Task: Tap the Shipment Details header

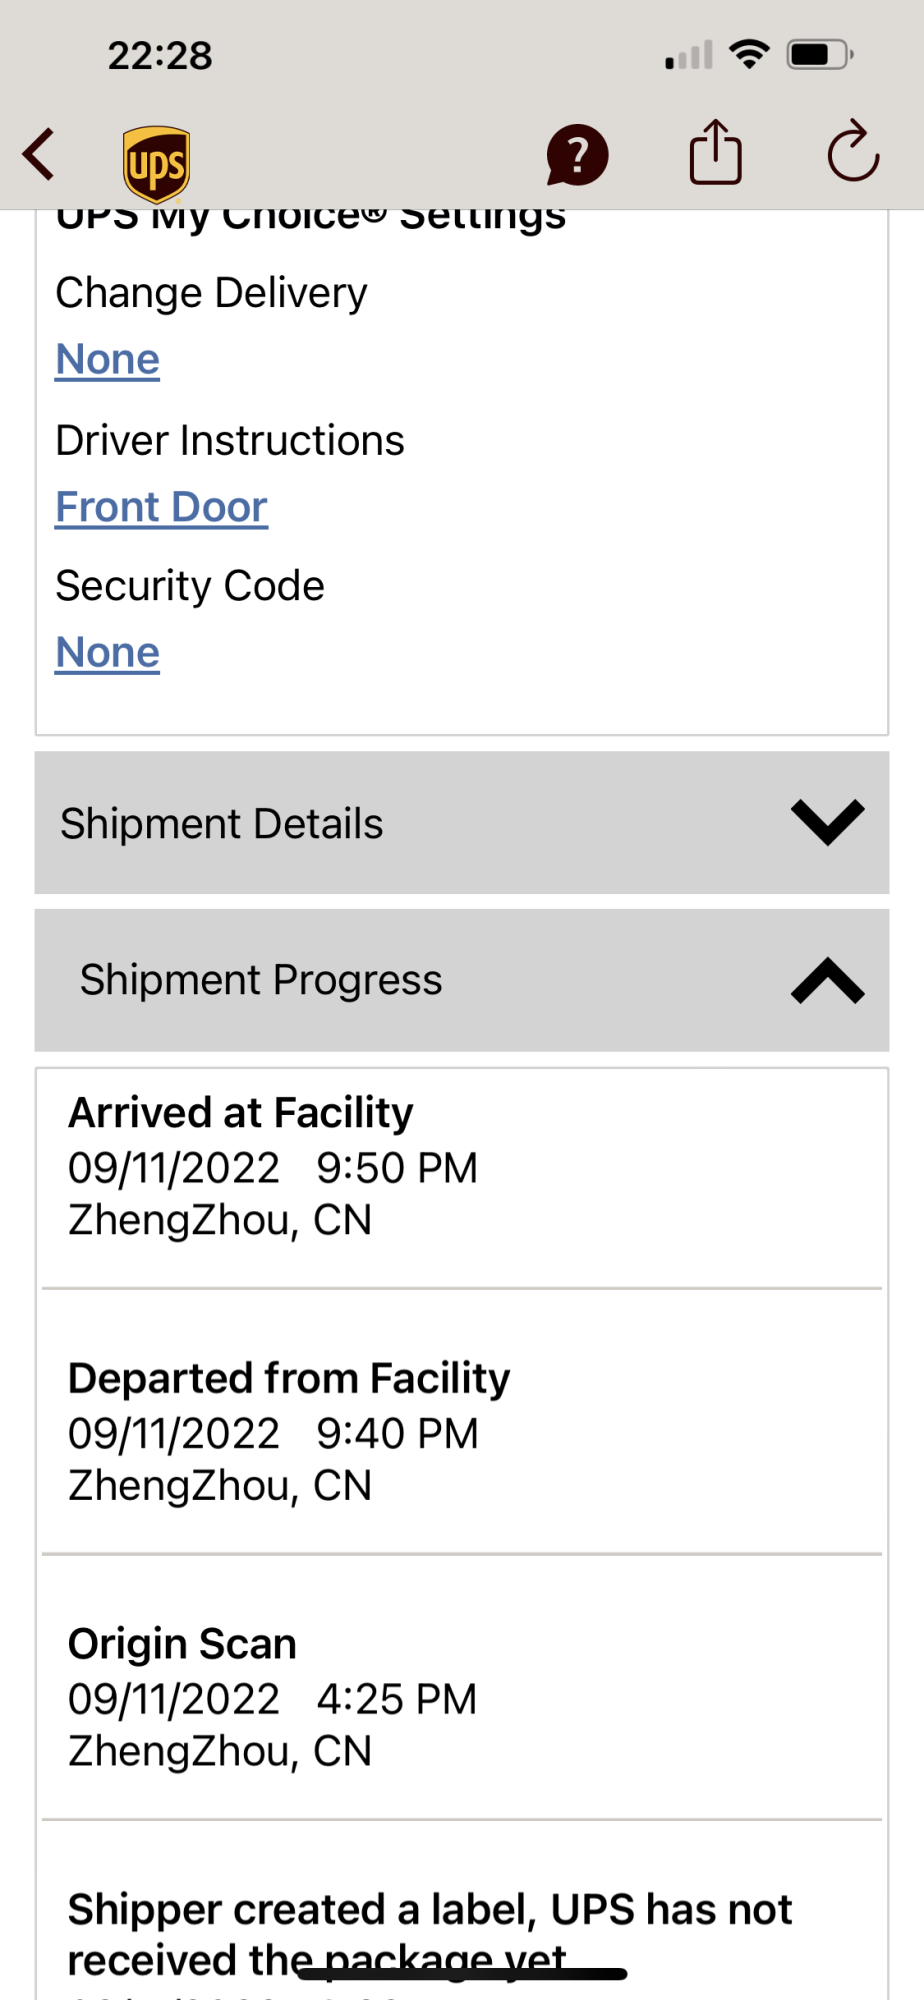Action: click(222, 824)
